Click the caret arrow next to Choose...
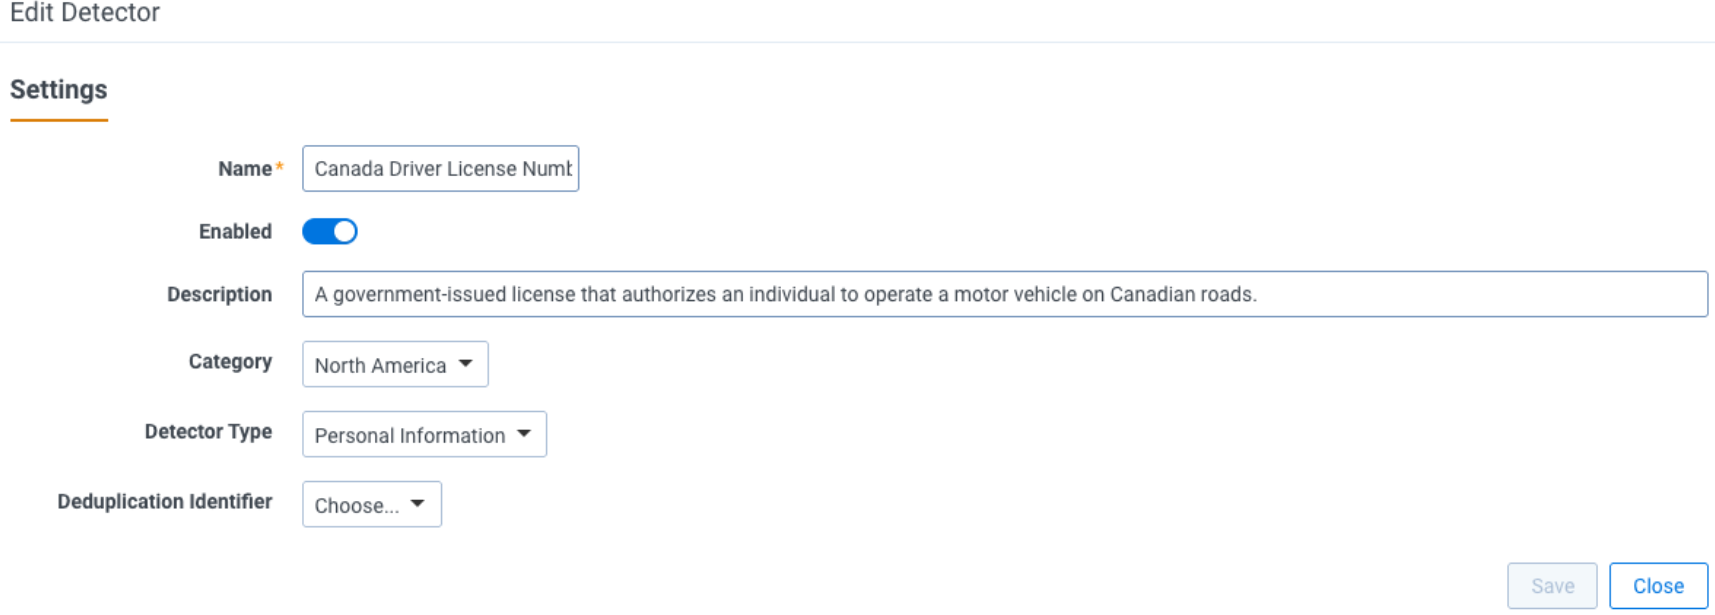This screenshot has height=615, width=1715. (x=418, y=504)
